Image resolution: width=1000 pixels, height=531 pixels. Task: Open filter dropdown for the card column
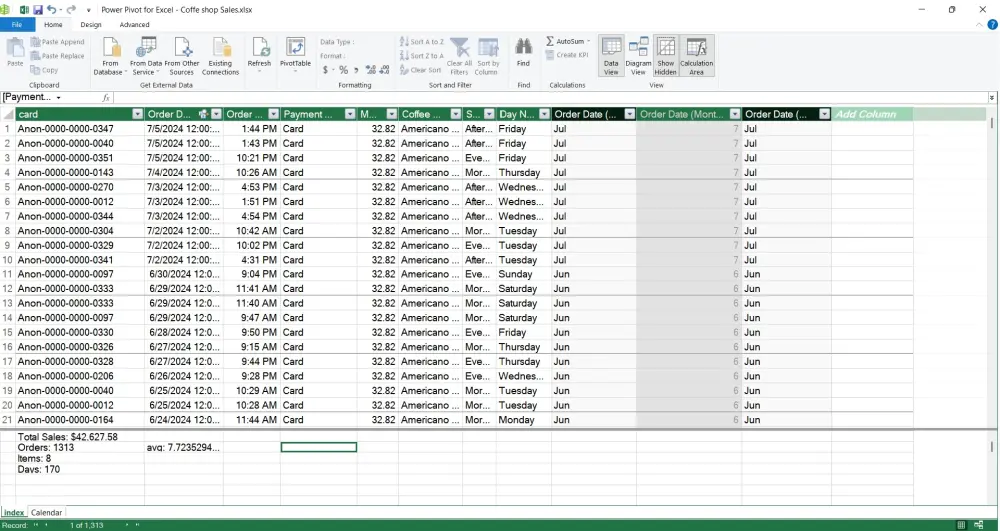point(137,114)
